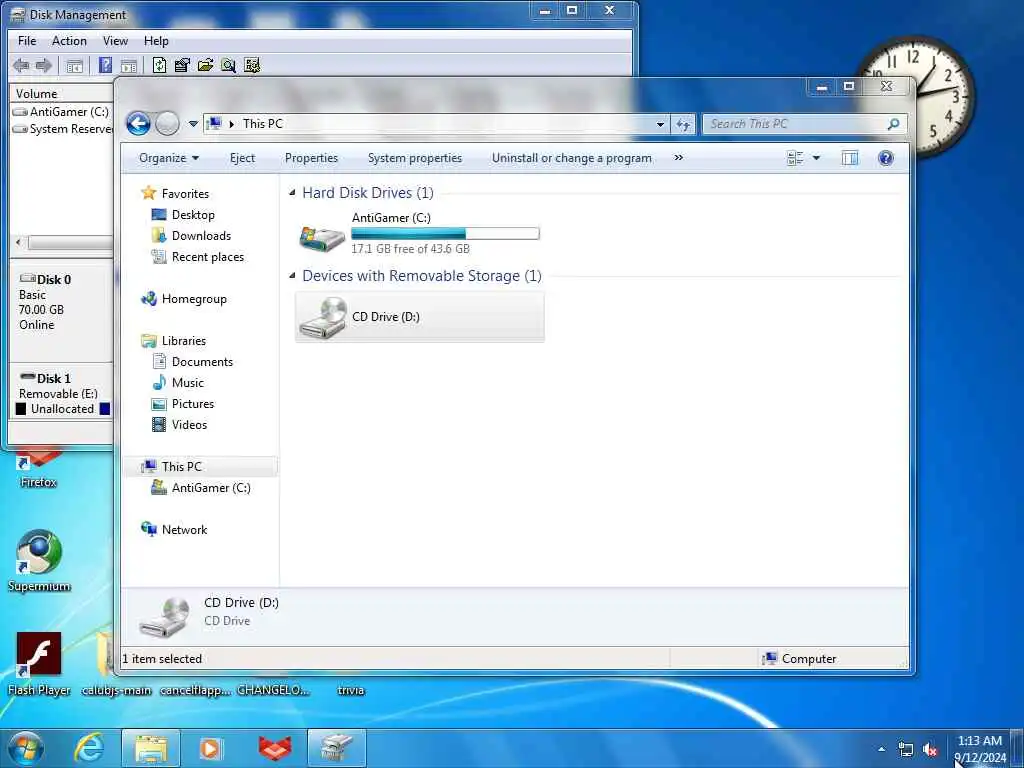Open the Organize dropdown menu
1024x768 pixels.
169,158
